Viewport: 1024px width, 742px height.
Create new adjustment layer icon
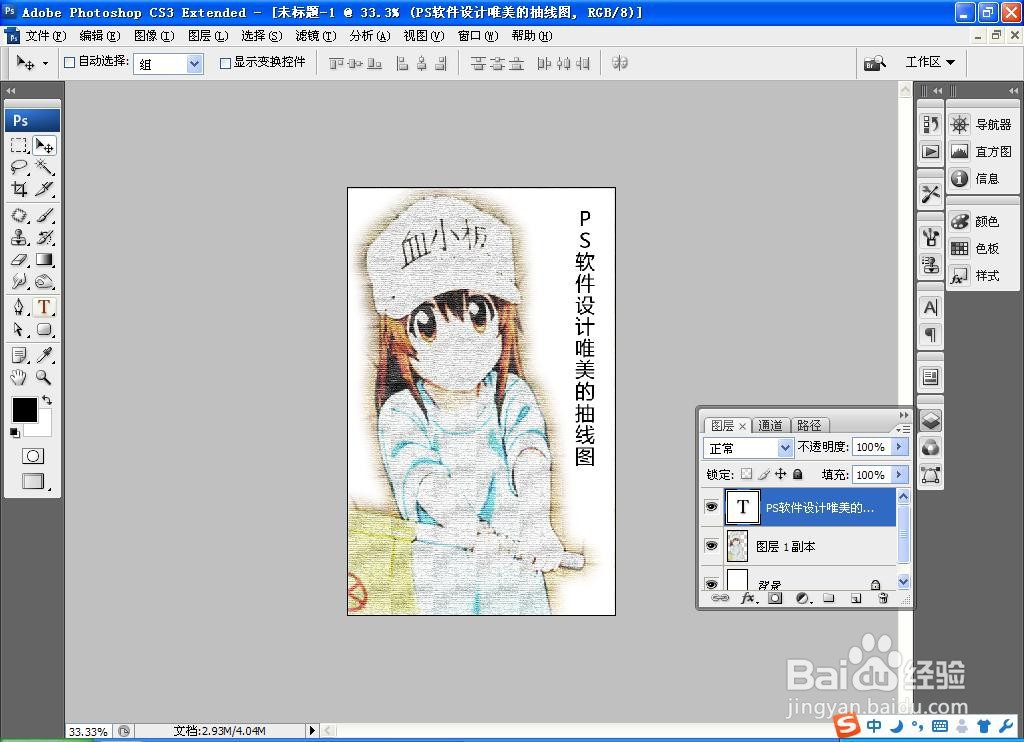pyautogui.click(x=803, y=598)
